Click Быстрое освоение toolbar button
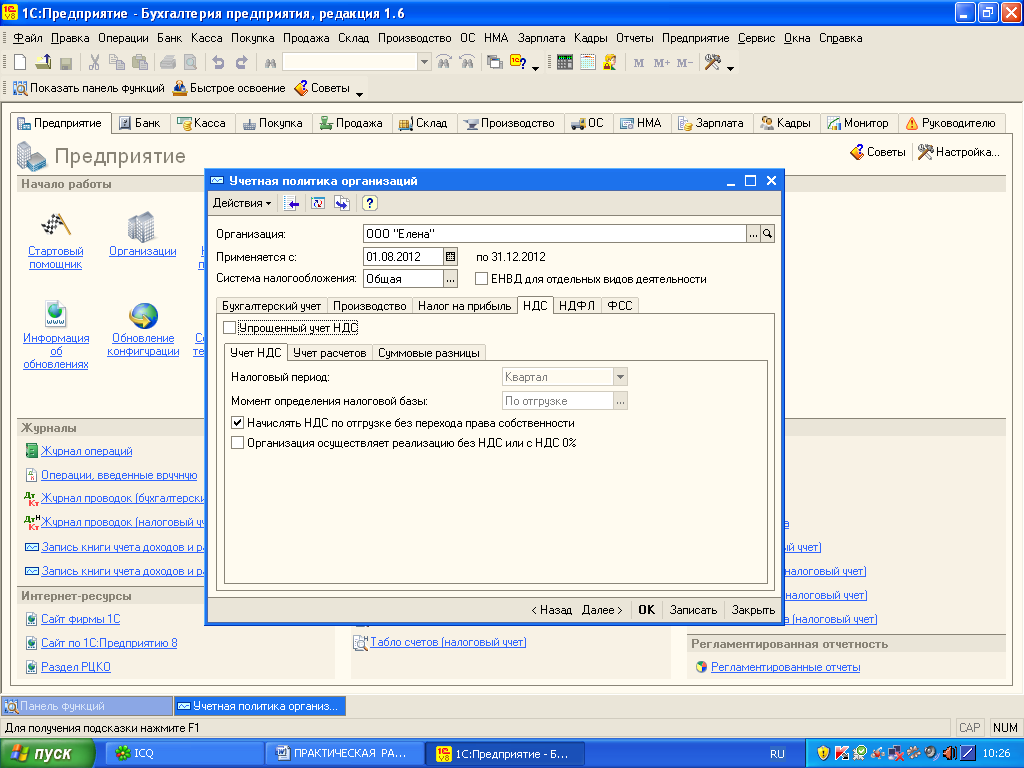Image resolution: width=1024 pixels, height=768 pixels. [229, 88]
